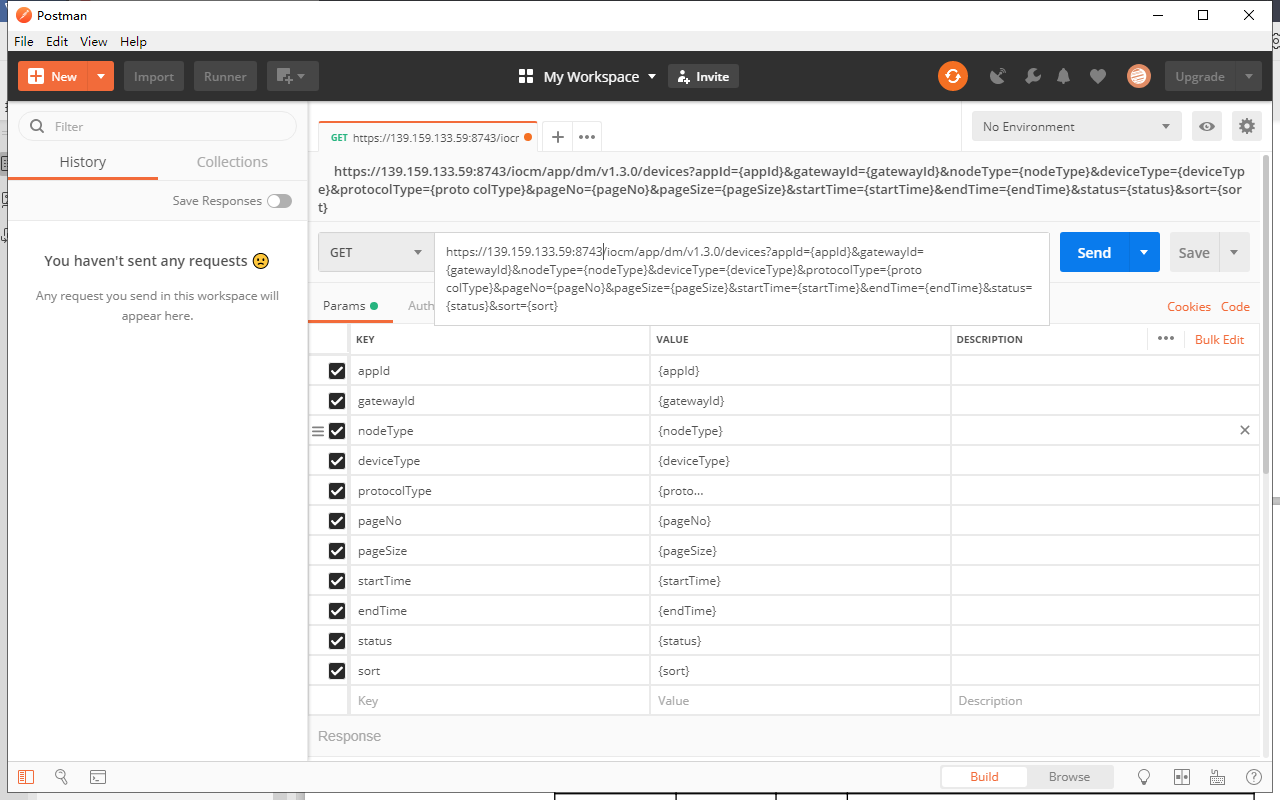Select the History tab
The image size is (1280, 800).
click(82, 162)
